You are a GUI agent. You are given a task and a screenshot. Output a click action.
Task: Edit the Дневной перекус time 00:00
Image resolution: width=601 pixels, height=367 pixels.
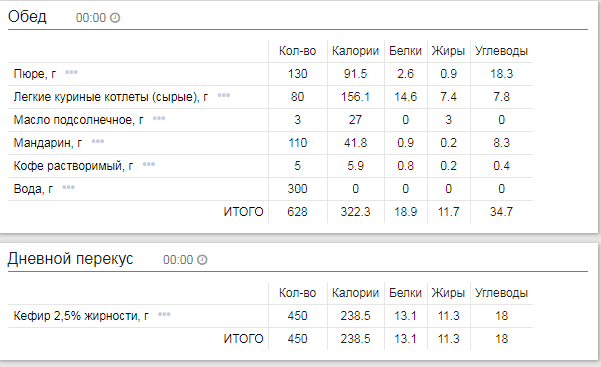click(178, 260)
